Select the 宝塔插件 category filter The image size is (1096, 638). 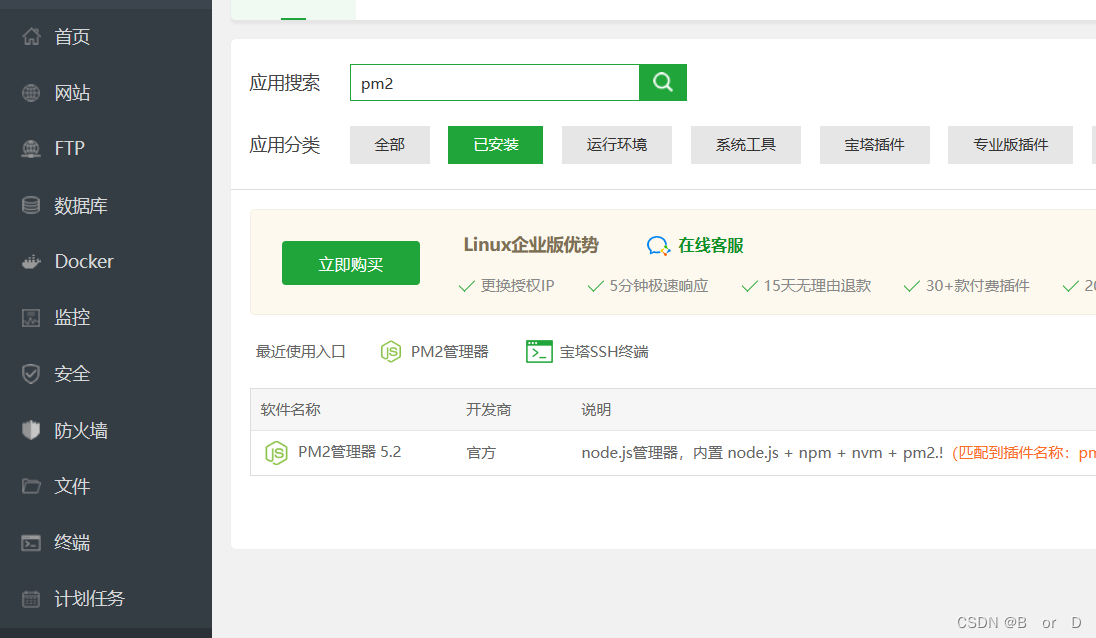[874, 145]
